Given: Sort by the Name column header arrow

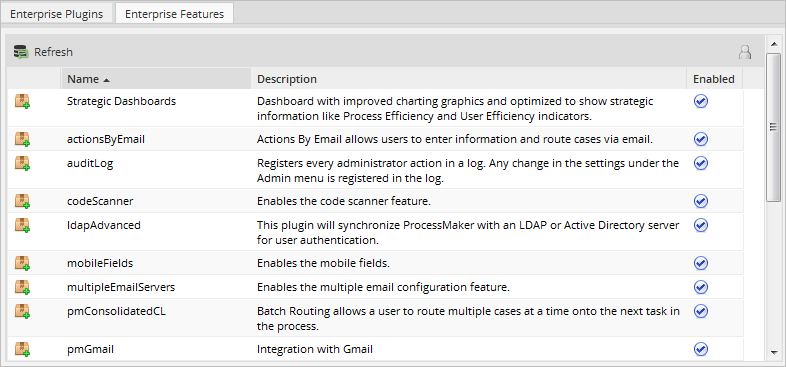Looking at the screenshot, I should coord(106,80).
